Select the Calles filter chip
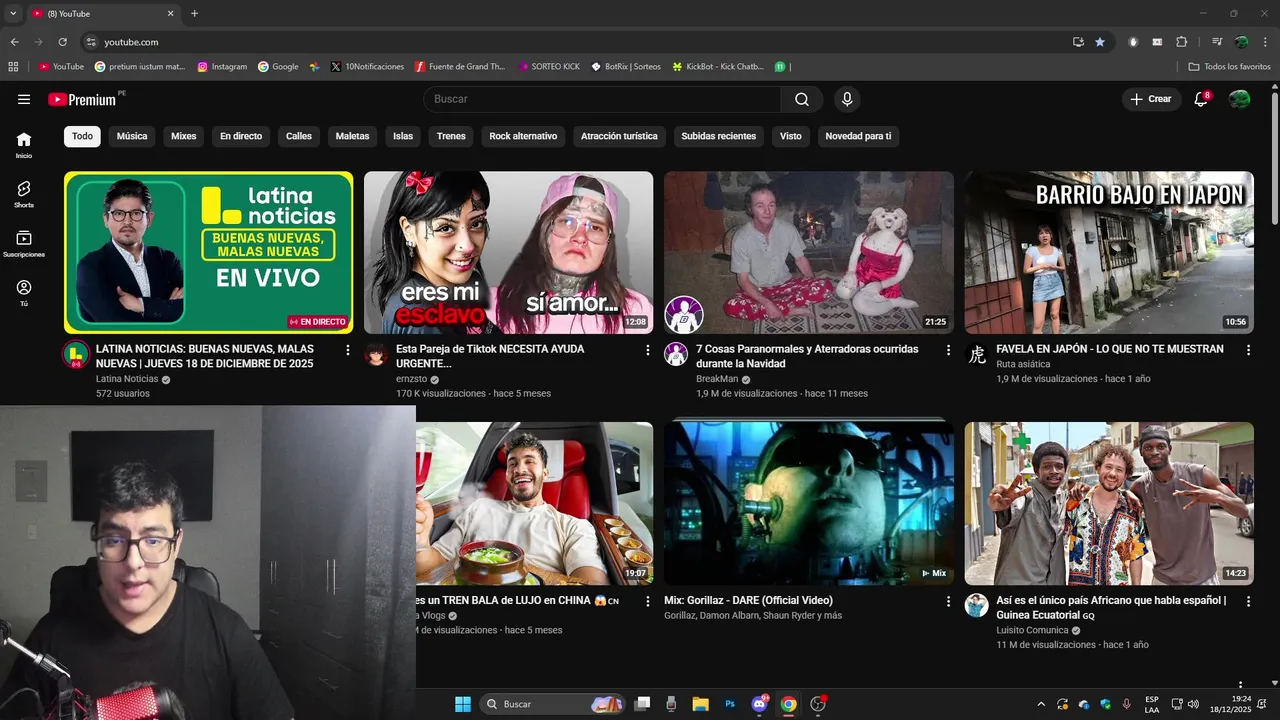The width and height of the screenshot is (1280, 720). tap(299, 136)
